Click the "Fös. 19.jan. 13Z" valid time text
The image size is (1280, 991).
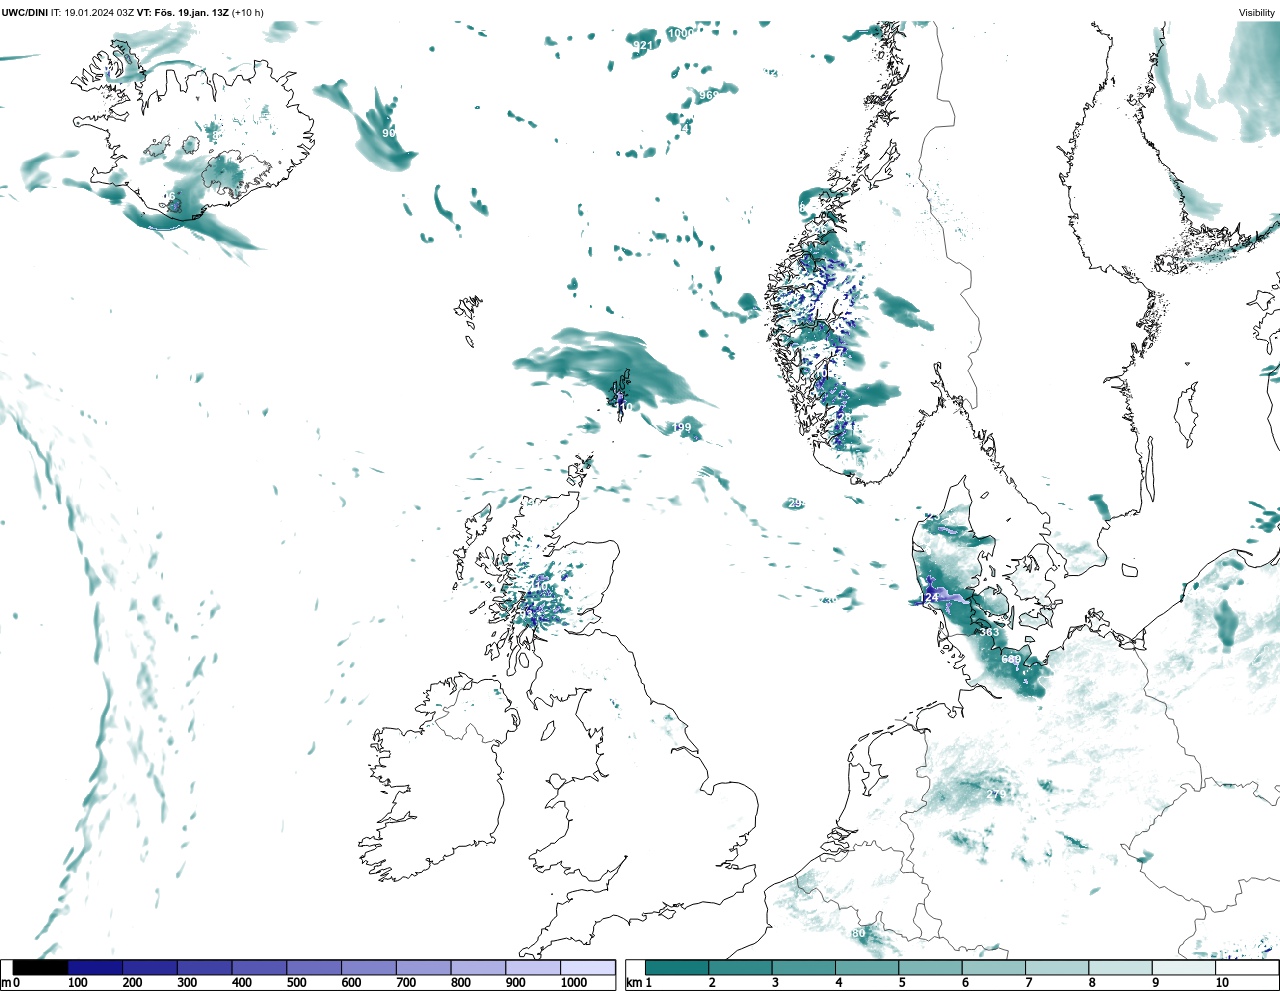[x=192, y=13]
